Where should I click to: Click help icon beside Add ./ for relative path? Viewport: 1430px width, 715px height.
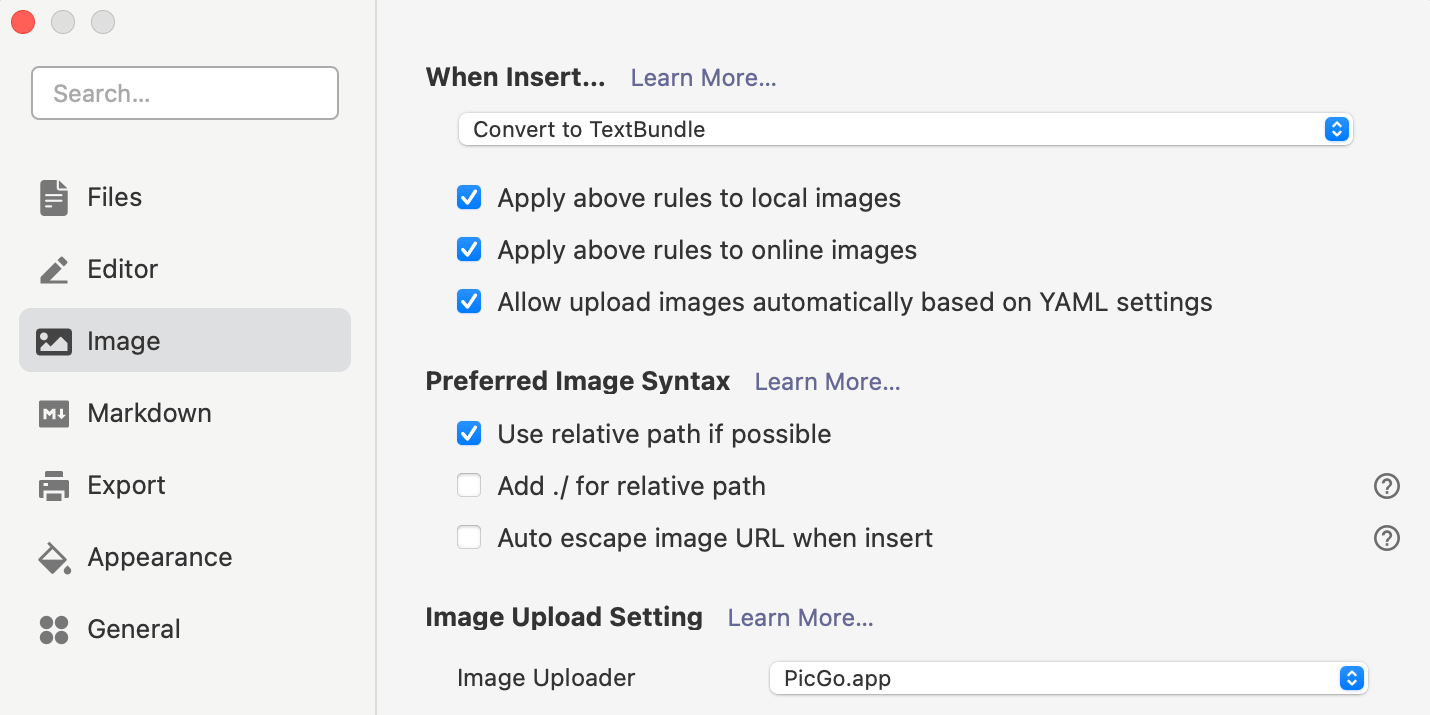click(x=1386, y=486)
